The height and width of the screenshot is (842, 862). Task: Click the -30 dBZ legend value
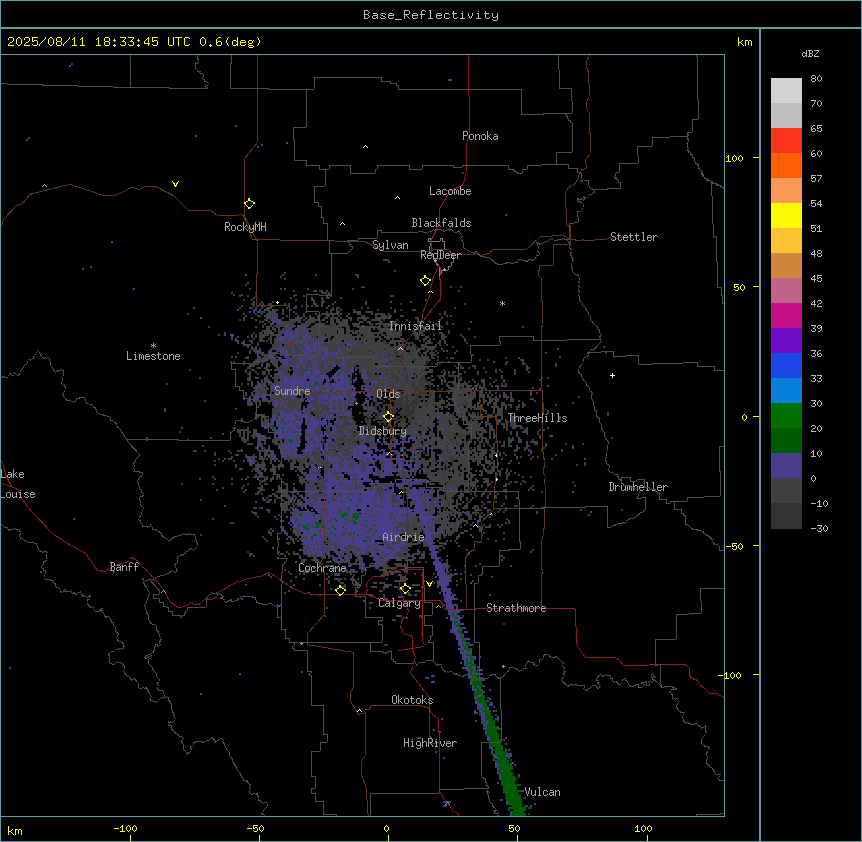[819, 528]
